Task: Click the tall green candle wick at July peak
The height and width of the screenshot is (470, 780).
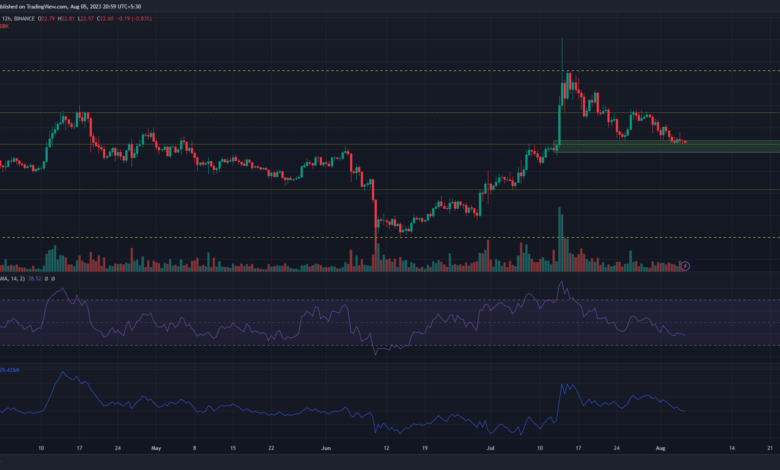Action: click(x=562, y=55)
